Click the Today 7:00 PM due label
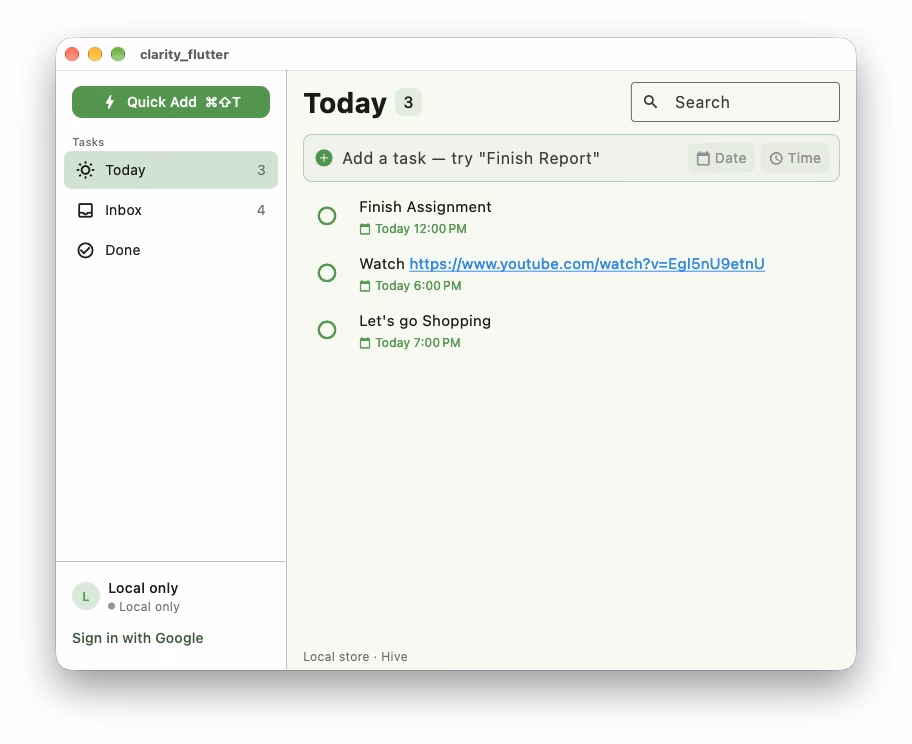Screen dimensions: 912x744 (x=418, y=343)
